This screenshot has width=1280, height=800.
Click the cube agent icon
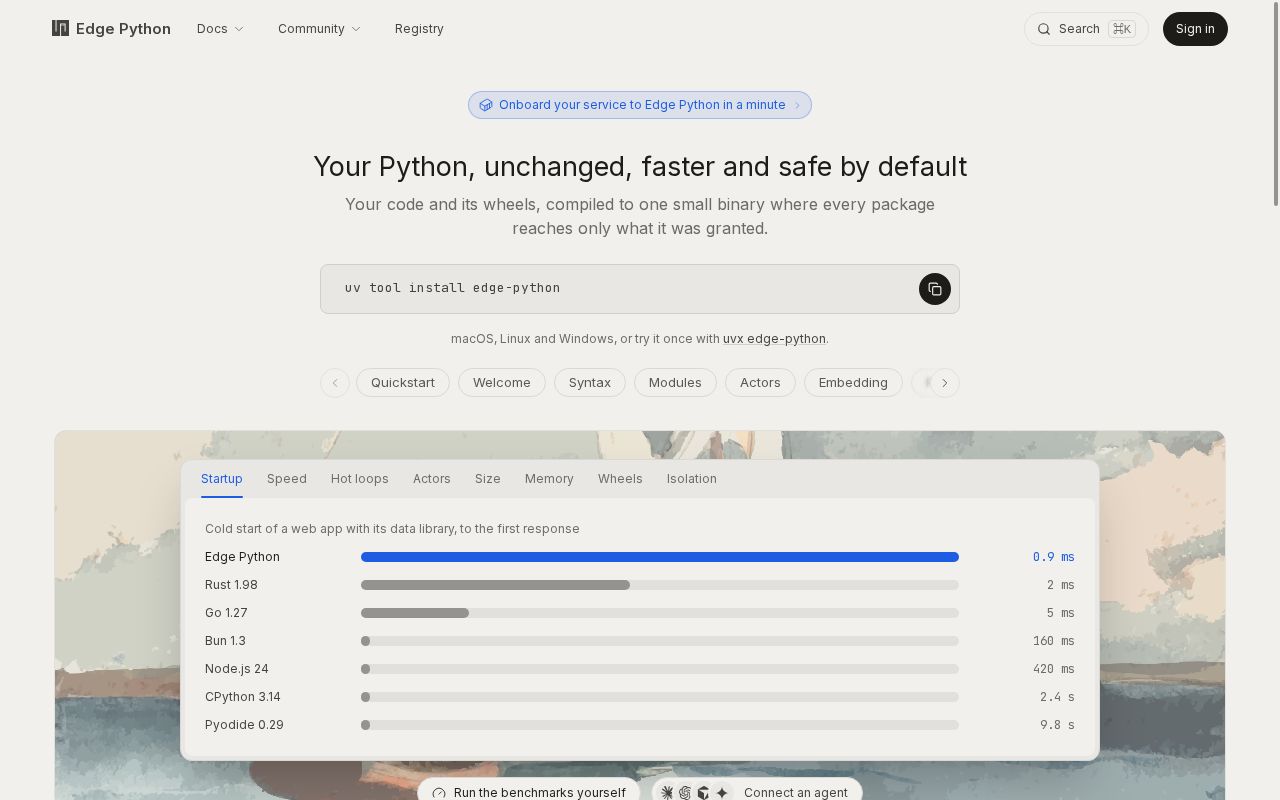(x=703, y=793)
